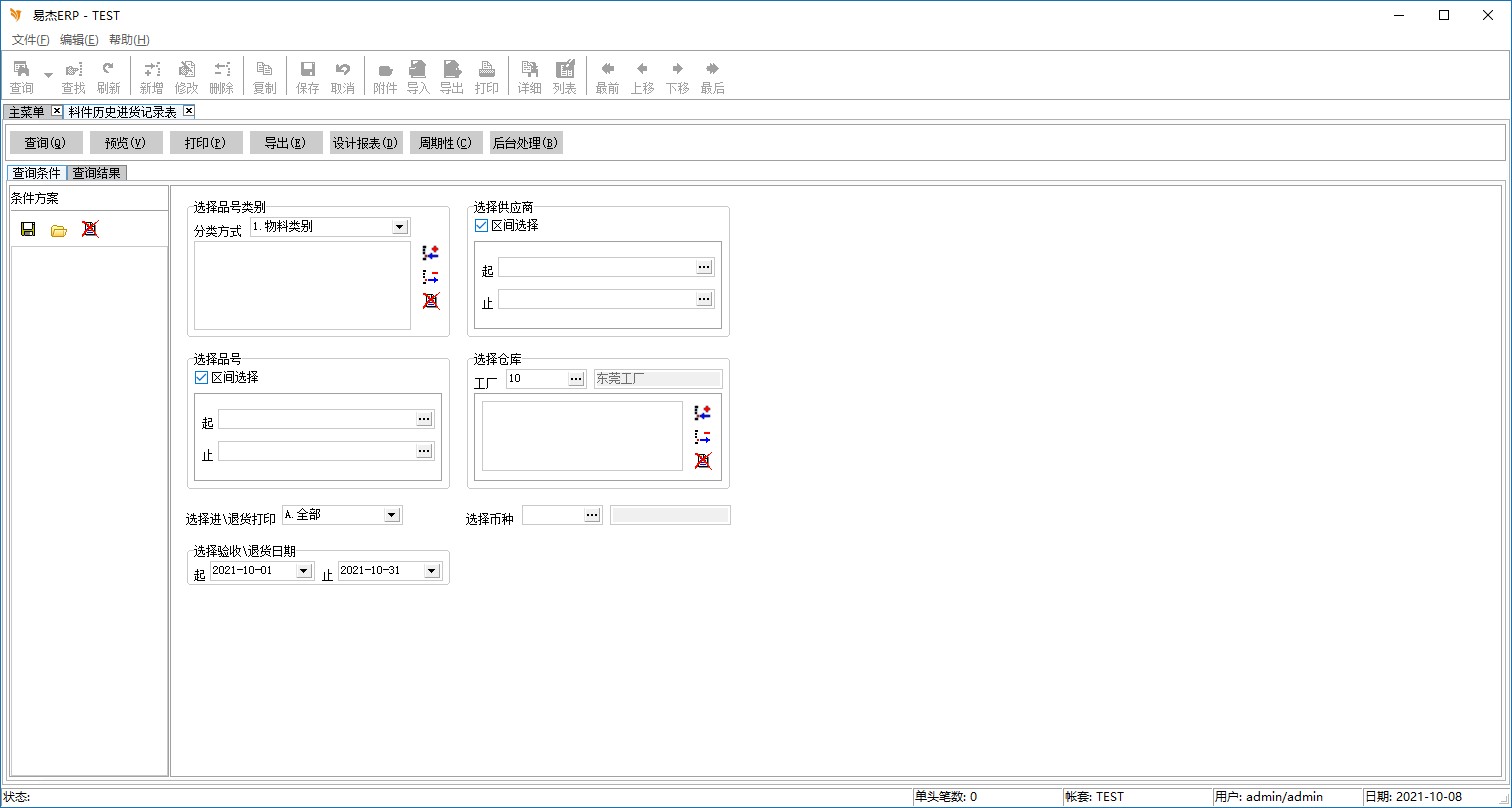
Task: Switch to the 查询结果 tab
Action: [x=97, y=173]
